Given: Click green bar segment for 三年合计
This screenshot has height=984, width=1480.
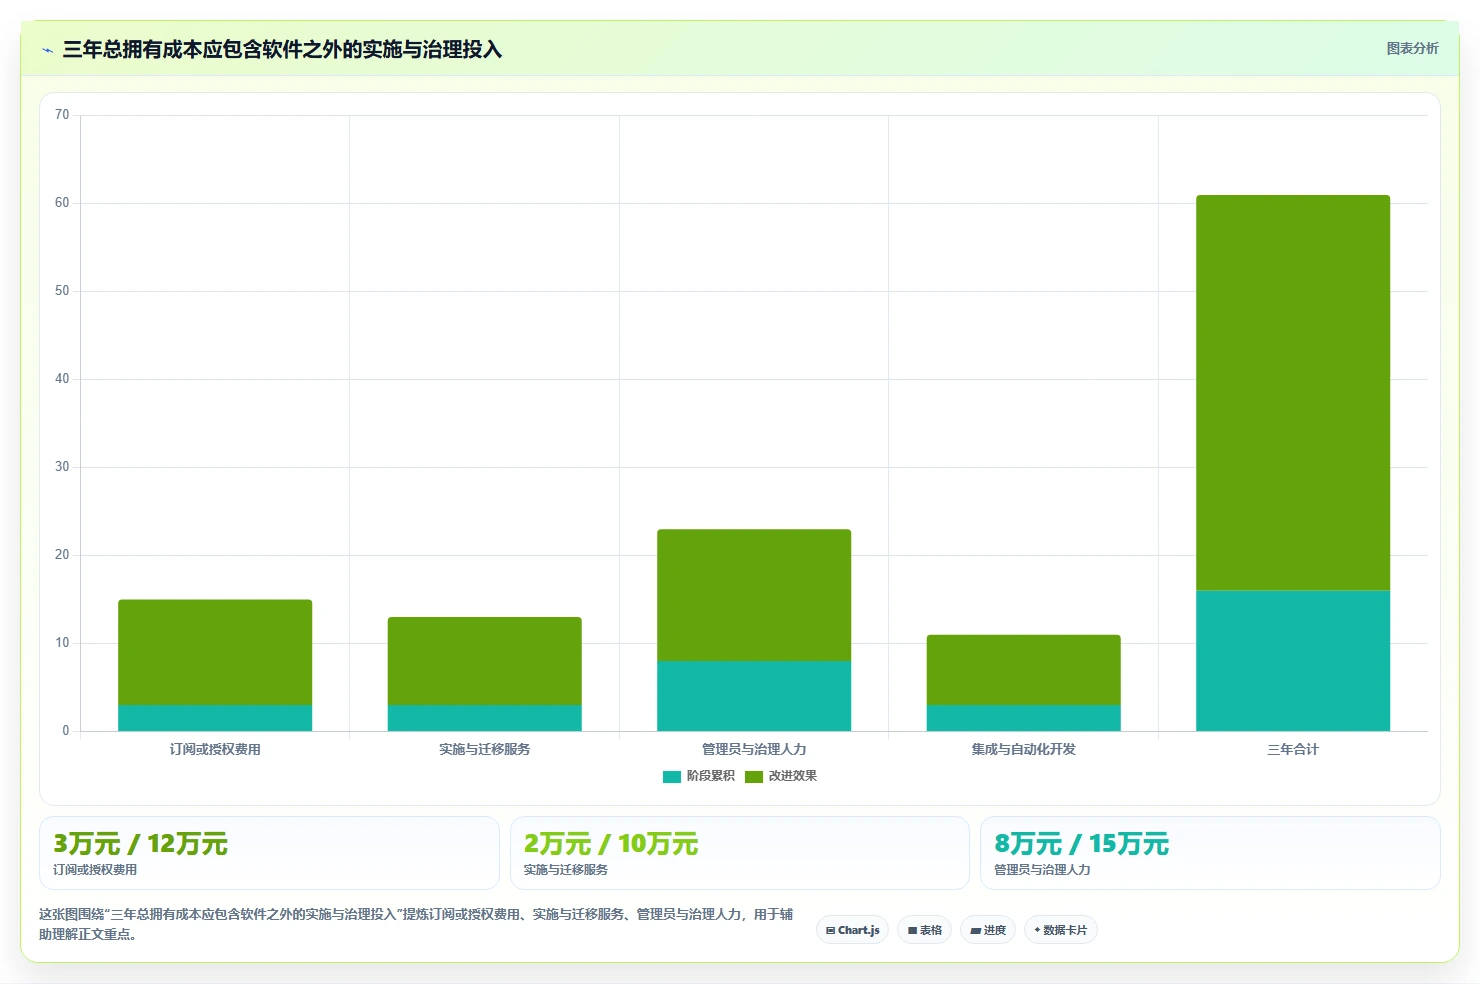Looking at the screenshot, I should pyautogui.click(x=1293, y=393).
